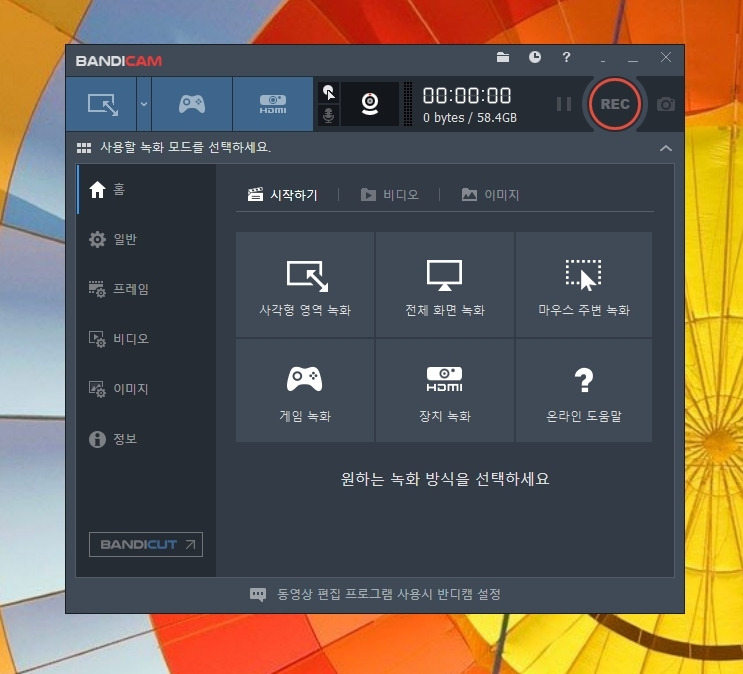Viewport: 743px width, 674px height.
Task: Open 온라인 도움말 tile
Action: click(x=584, y=391)
